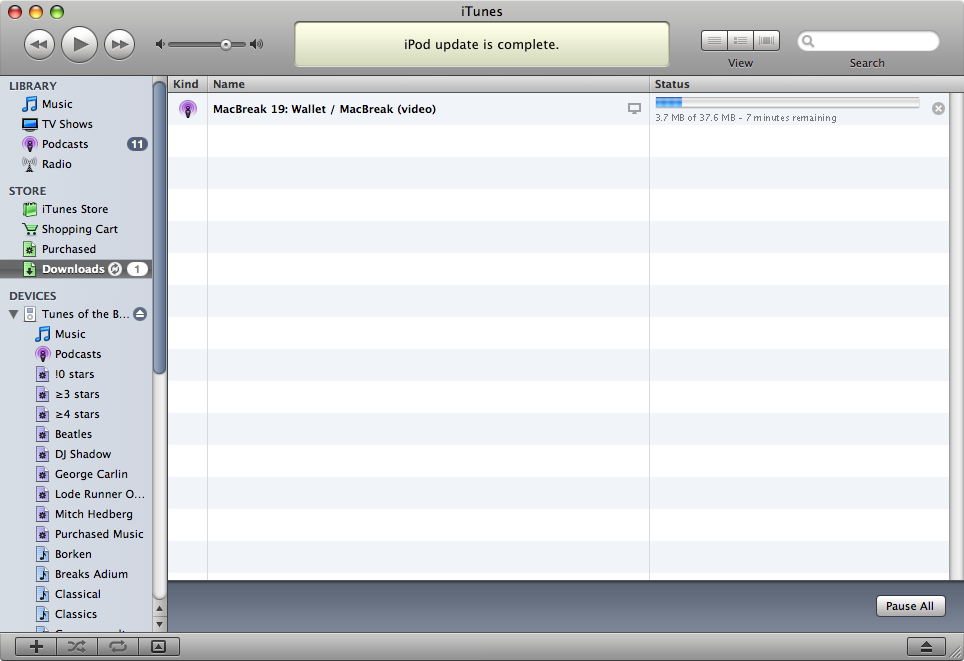The width and height of the screenshot is (964, 661).
Task: Open search options magnifier icon
Action: [808, 41]
